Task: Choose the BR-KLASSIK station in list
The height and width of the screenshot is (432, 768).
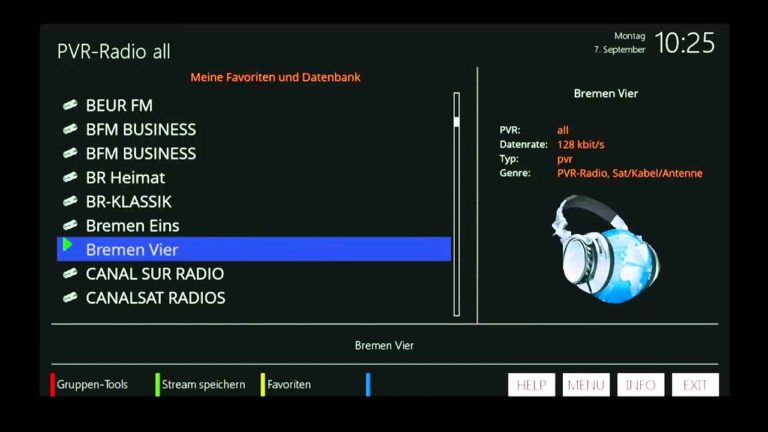Action: [x=128, y=201]
